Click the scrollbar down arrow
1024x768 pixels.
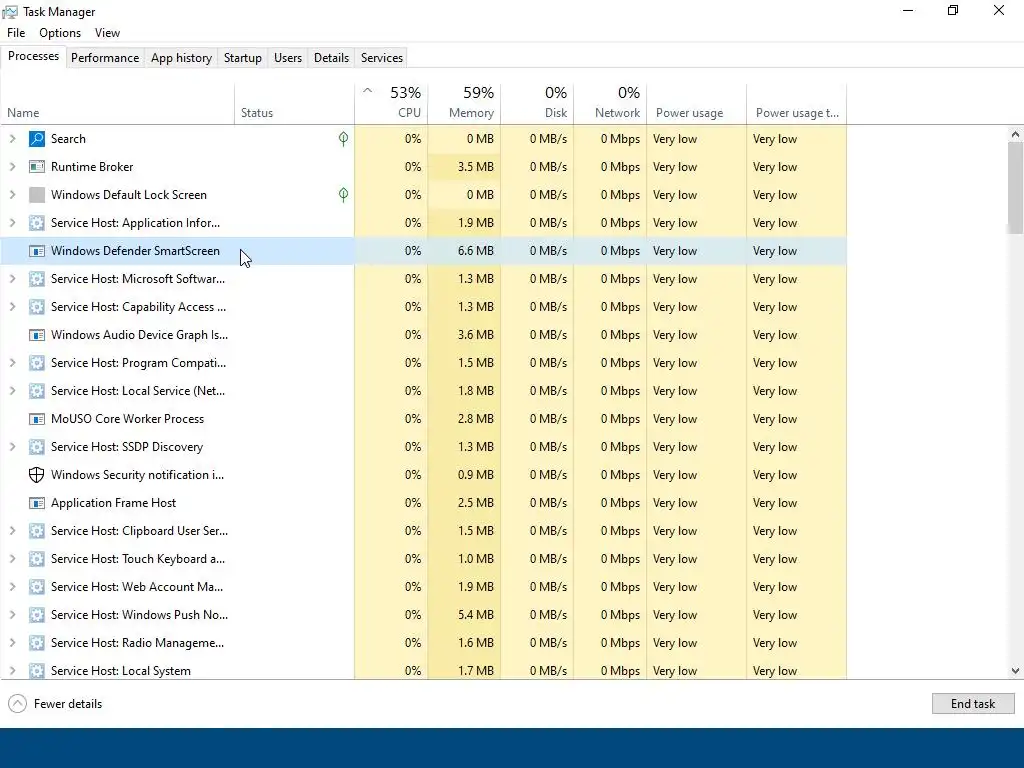(1015, 671)
